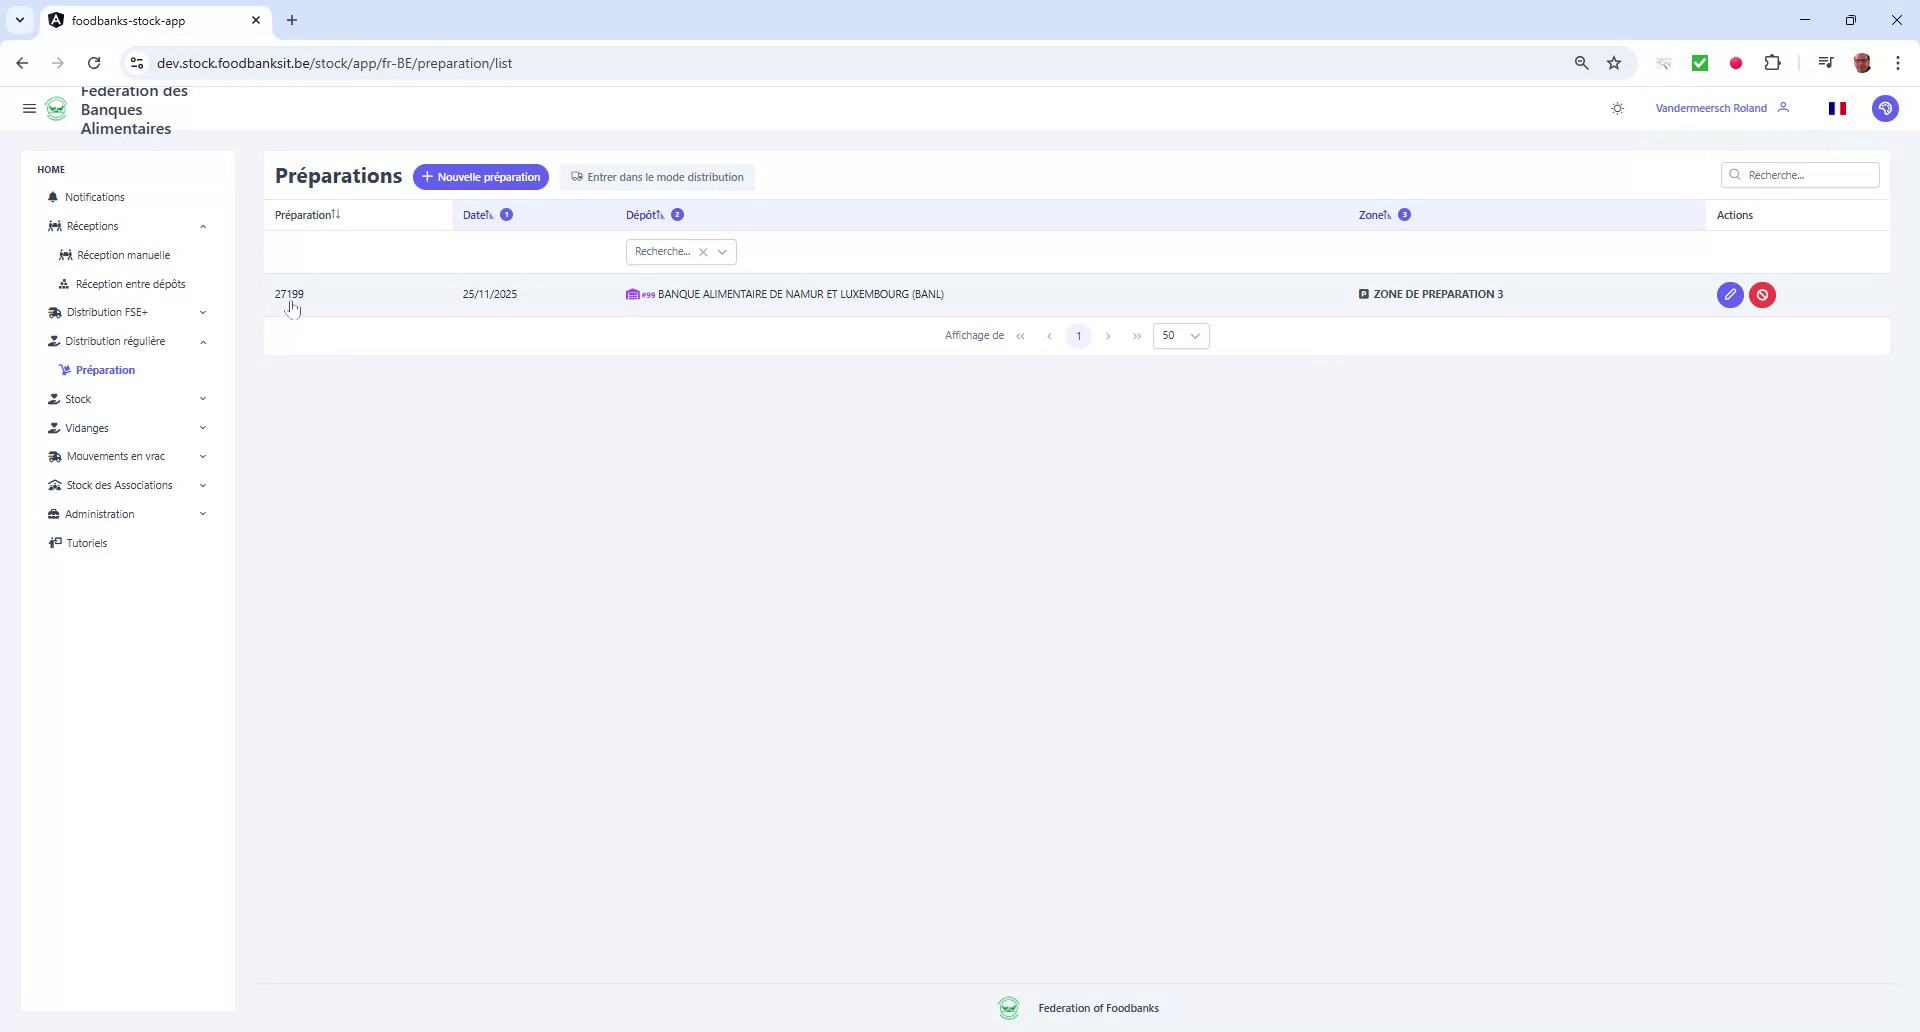Click Entrer dans le mode distribution
1920x1032 pixels.
pos(657,177)
